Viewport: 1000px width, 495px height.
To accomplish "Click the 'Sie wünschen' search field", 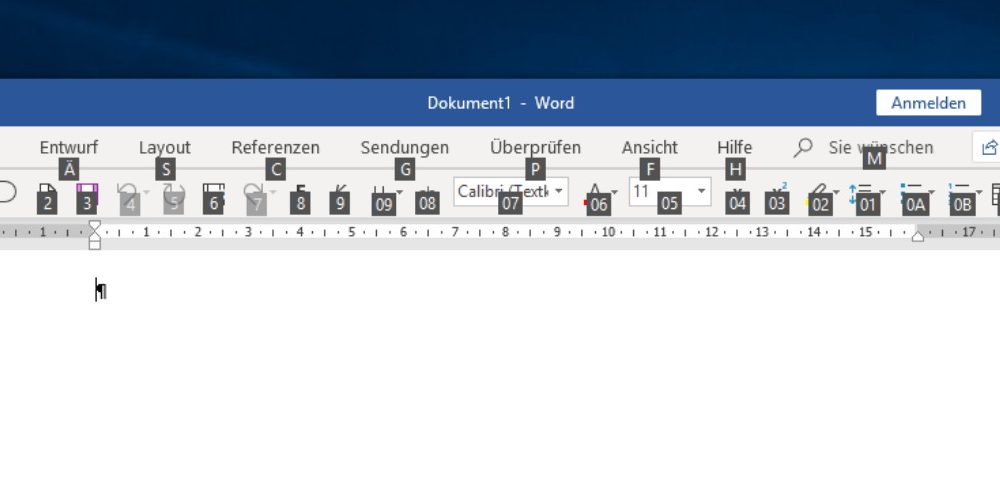I will (881, 147).
